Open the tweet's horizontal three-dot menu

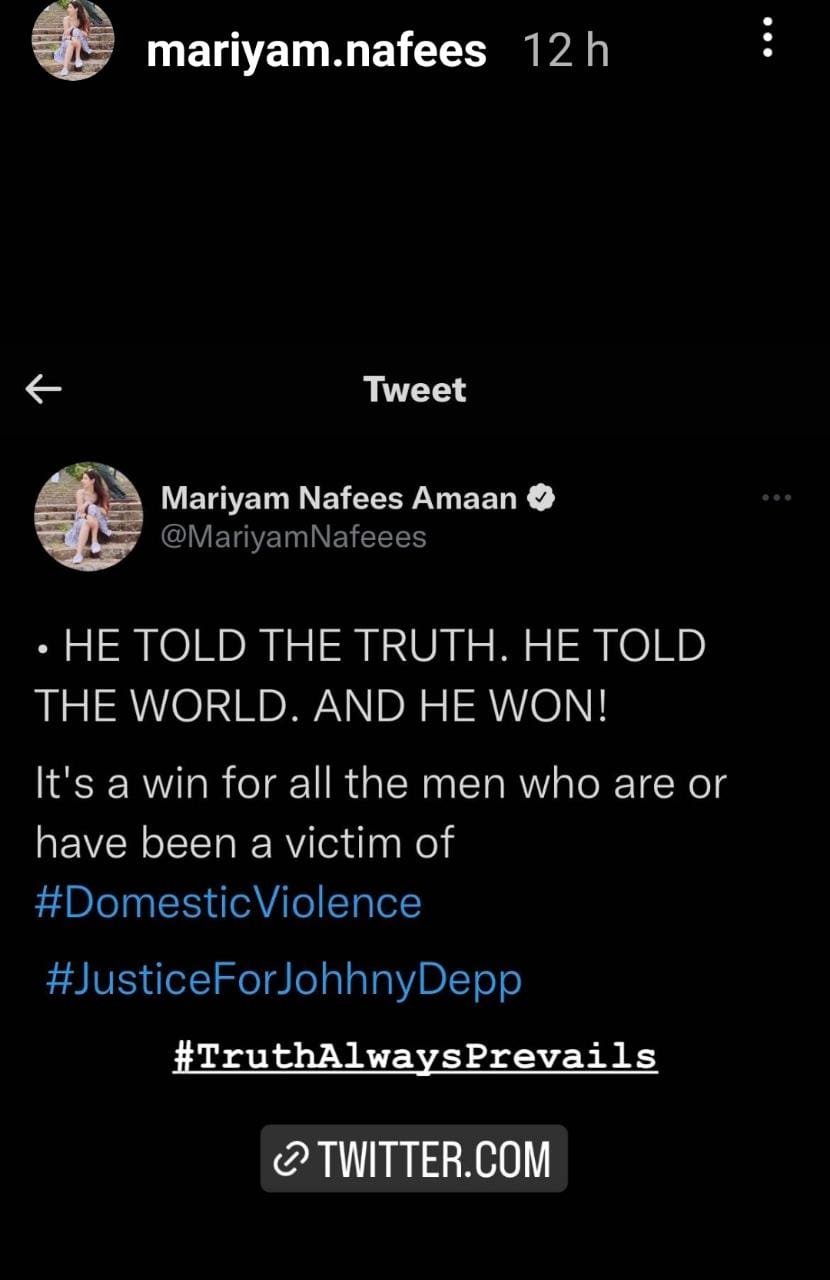click(x=776, y=497)
